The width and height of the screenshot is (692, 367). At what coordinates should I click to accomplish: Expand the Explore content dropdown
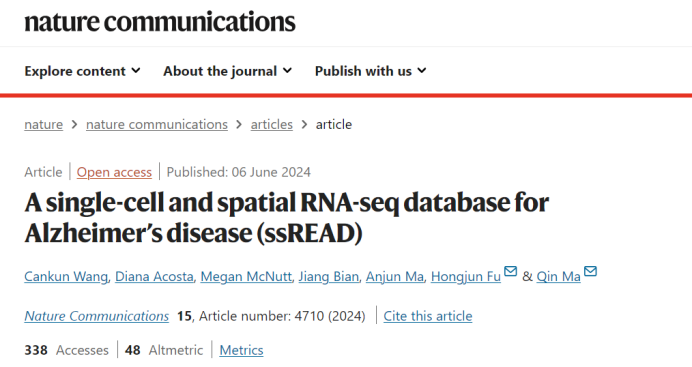click(x=83, y=71)
